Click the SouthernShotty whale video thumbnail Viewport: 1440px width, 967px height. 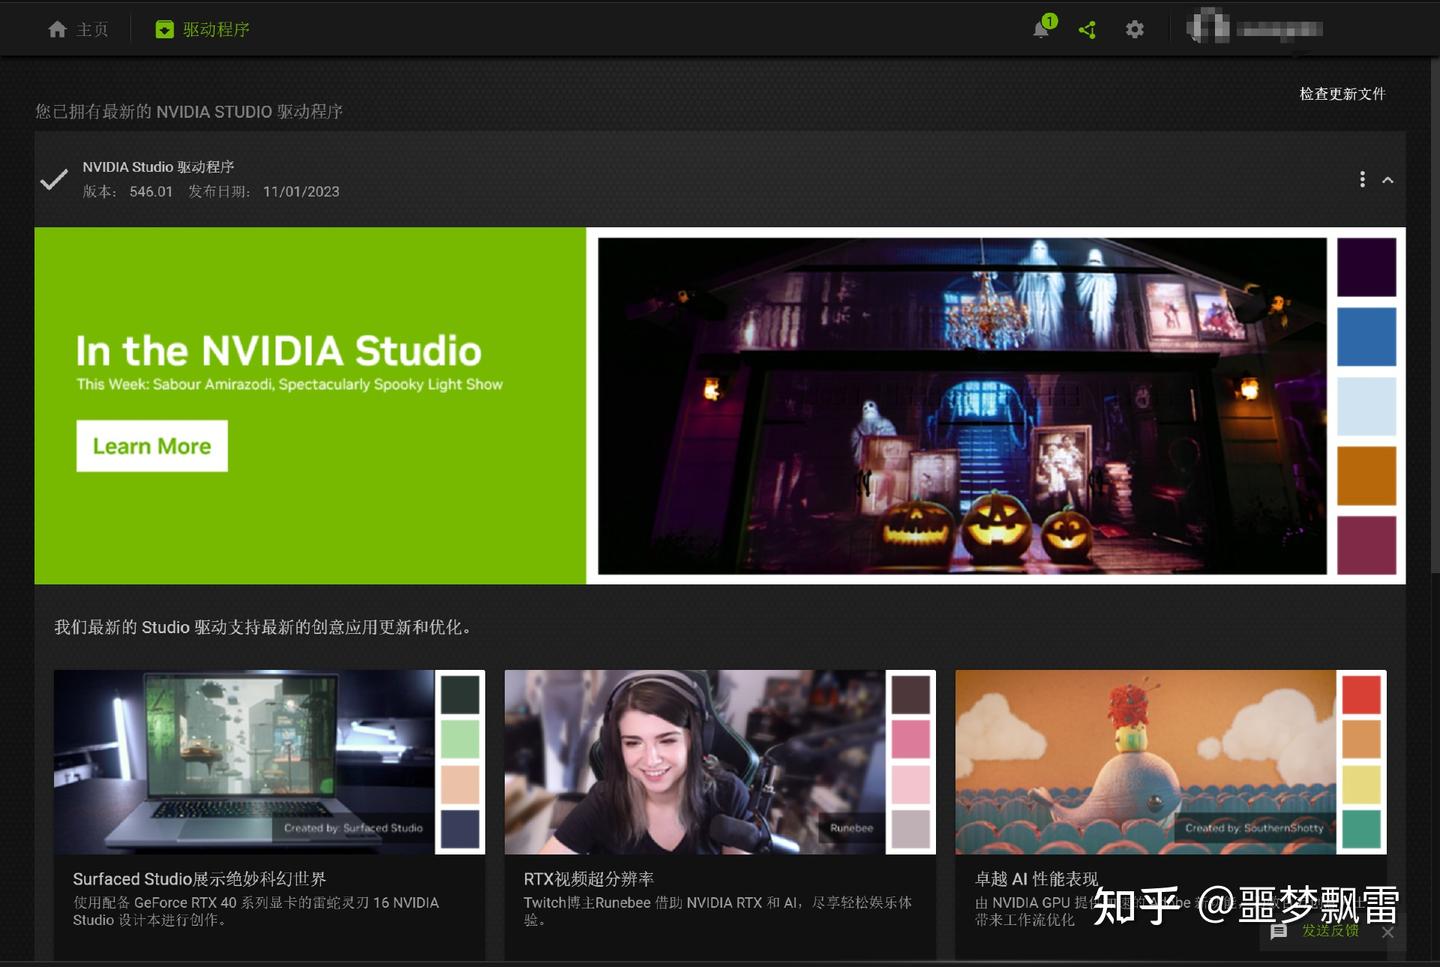(1145, 762)
